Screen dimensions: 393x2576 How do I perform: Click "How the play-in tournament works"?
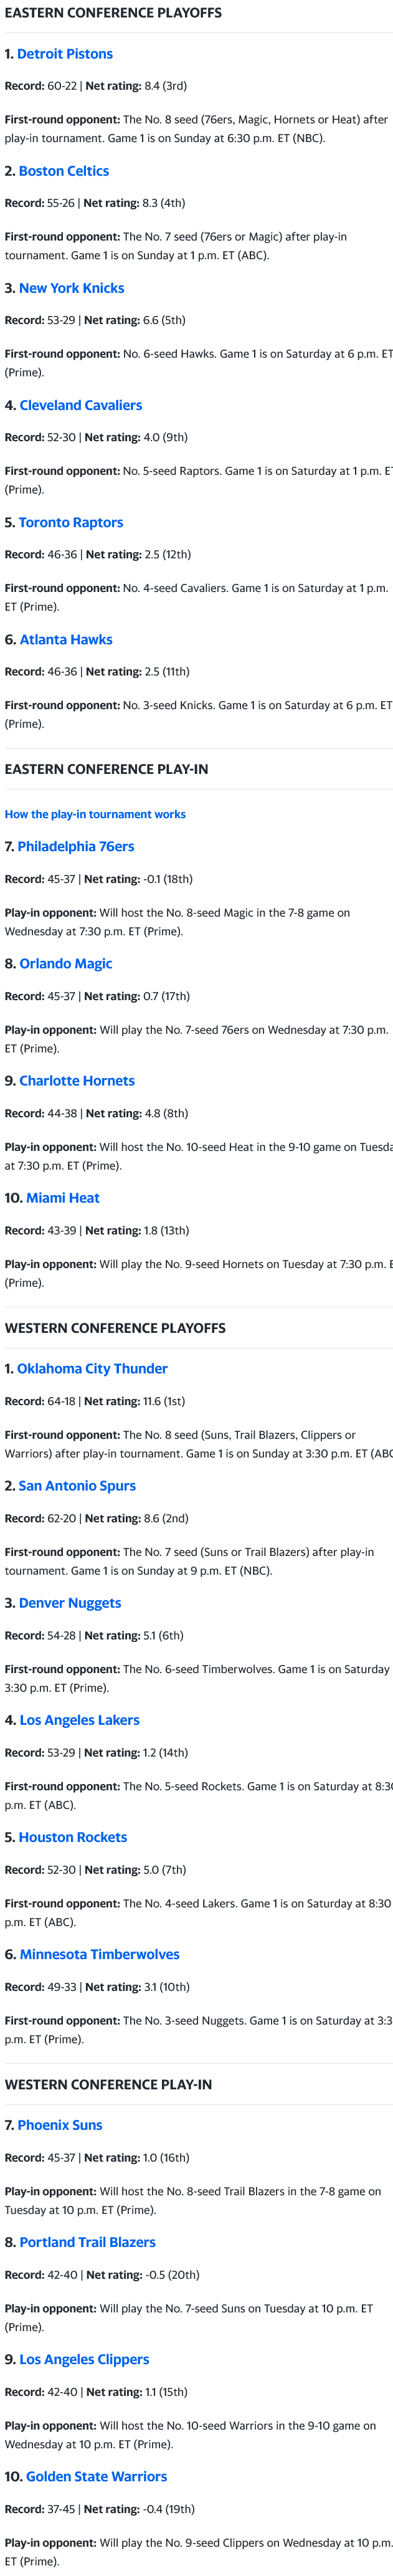point(95,814)
